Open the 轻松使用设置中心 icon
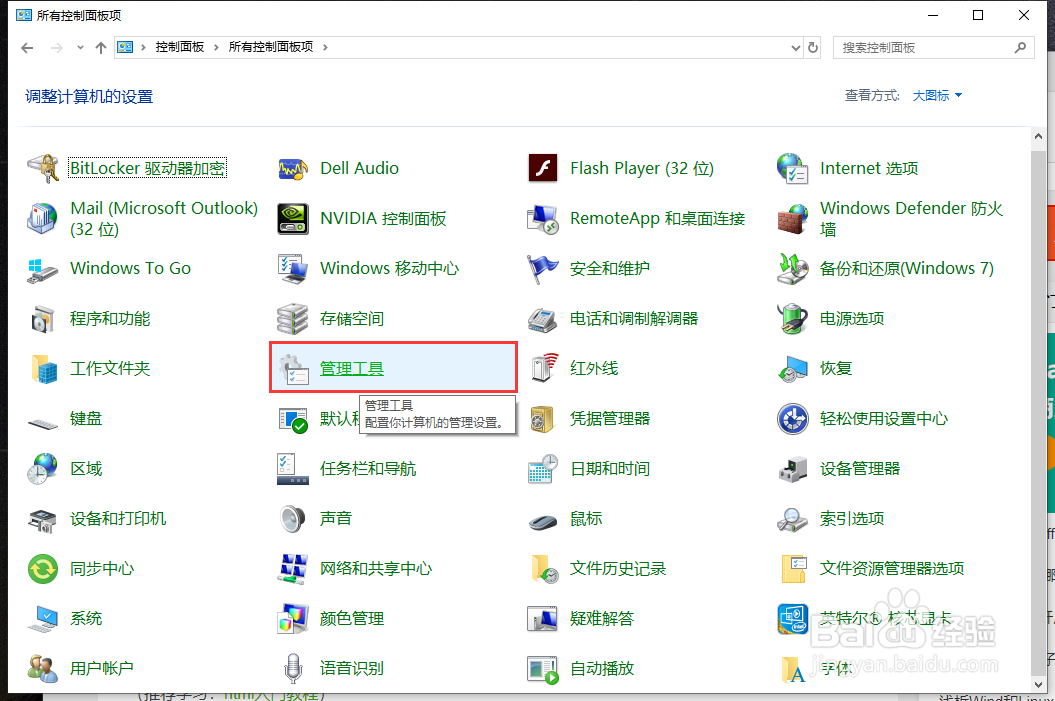1055x701 pixels. pos(793,418)
